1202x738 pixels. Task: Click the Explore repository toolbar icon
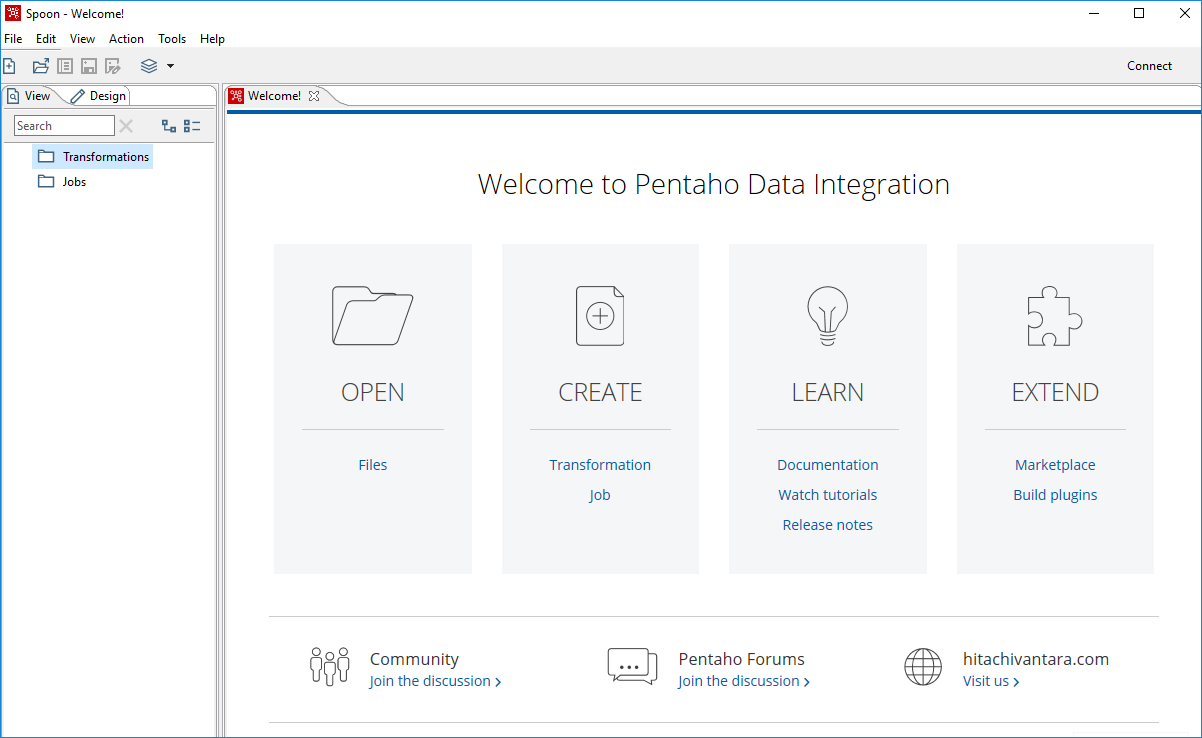pyautogui.click(x=65, y=66)
